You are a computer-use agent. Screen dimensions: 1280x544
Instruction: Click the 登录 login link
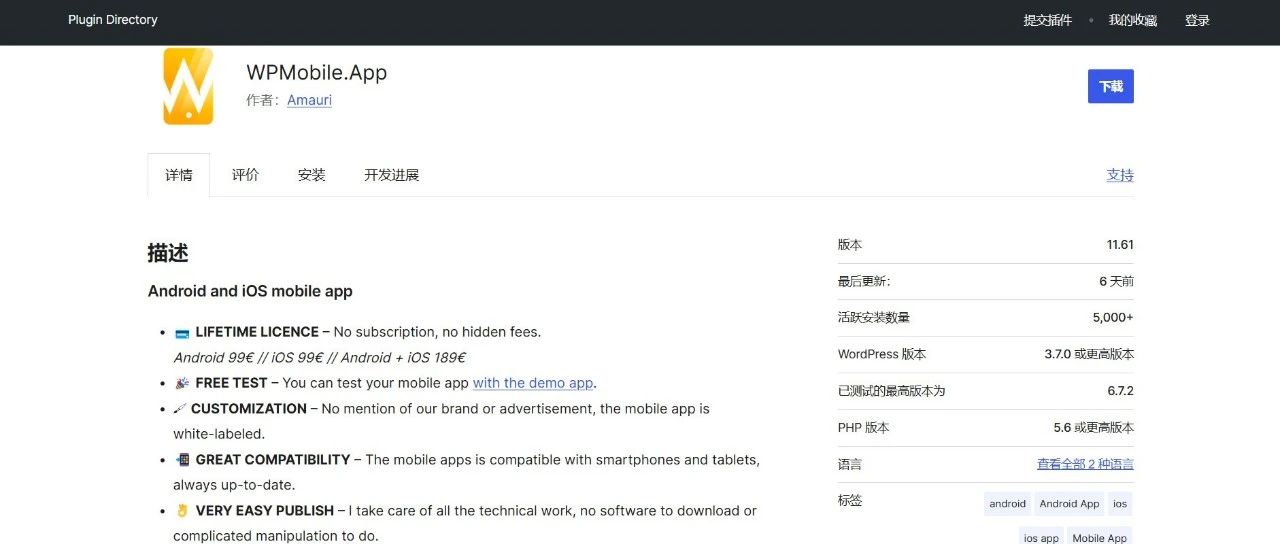point(1197,20)
